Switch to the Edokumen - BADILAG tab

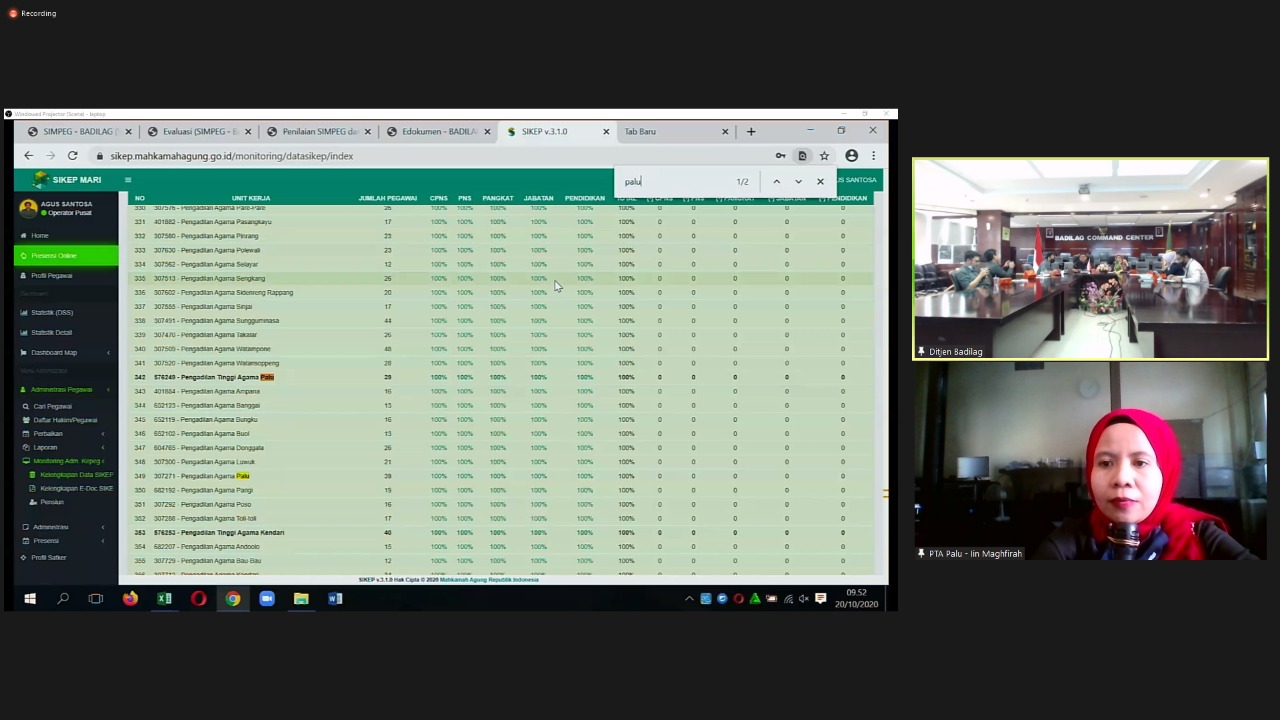click(x=438, y=131)
